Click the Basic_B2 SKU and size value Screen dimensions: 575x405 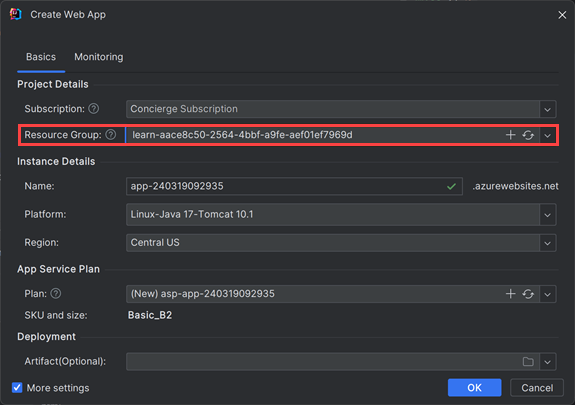[x=150, y=315]
